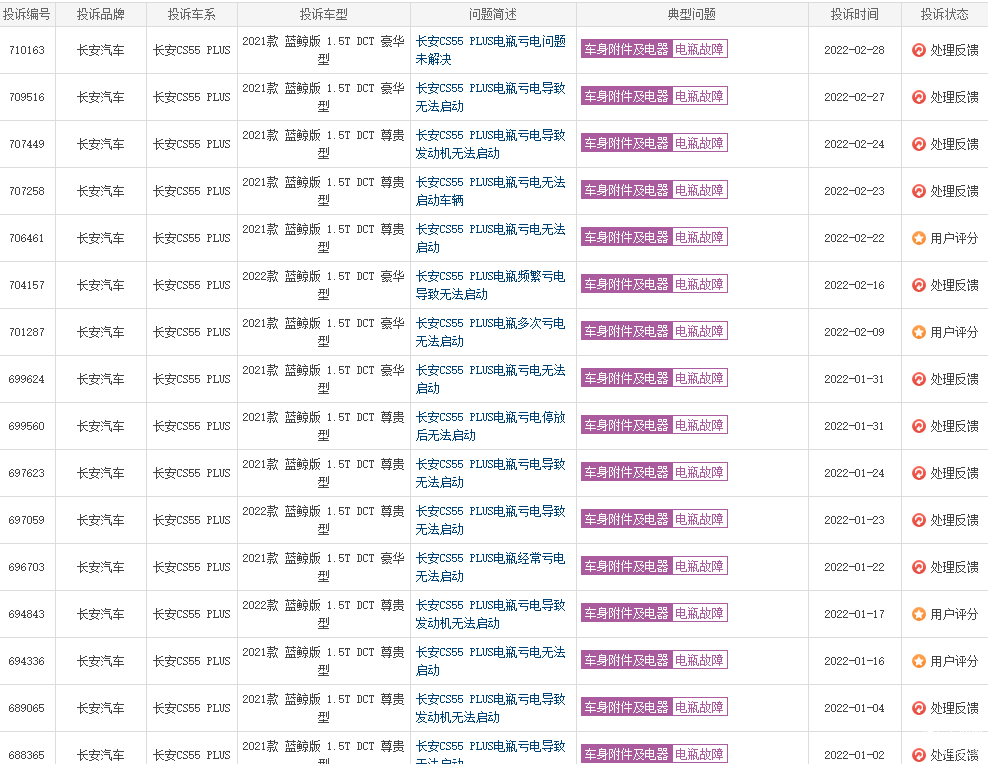This screenshot has width=988, height=764.
Task: Open complaint link for 2022-02-28 entry
Action: pos(491,50)
